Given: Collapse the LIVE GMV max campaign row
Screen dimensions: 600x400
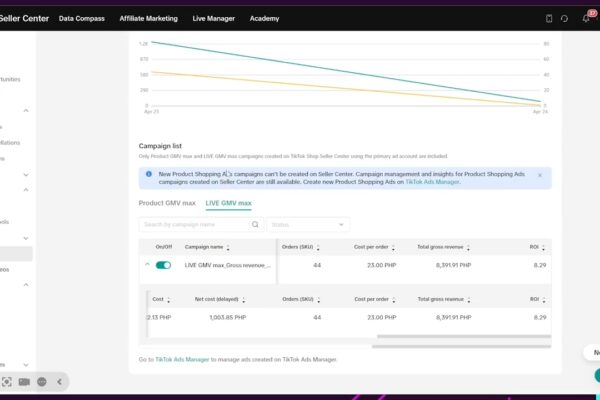Looking at the screenshot, I should click(147, 264).
